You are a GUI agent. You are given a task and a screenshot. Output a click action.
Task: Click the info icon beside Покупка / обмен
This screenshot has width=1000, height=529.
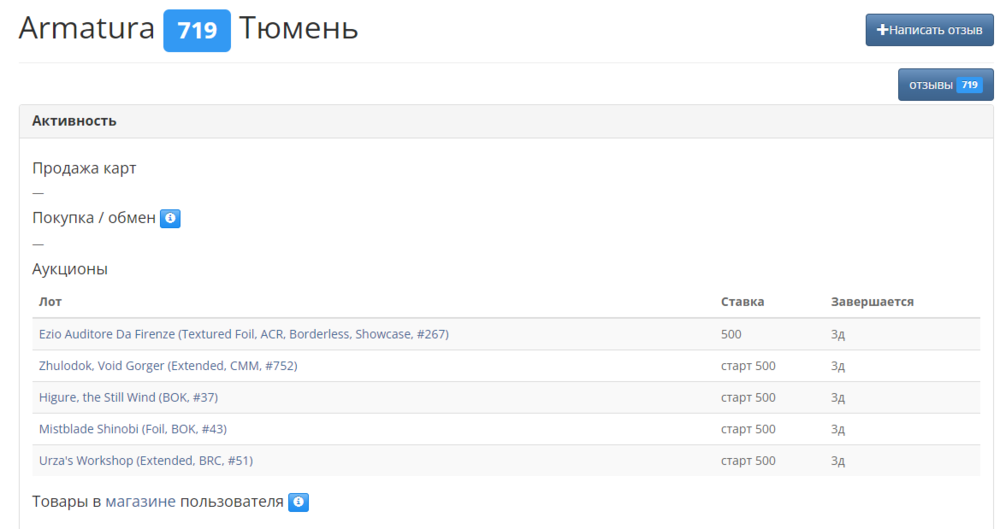170,218
